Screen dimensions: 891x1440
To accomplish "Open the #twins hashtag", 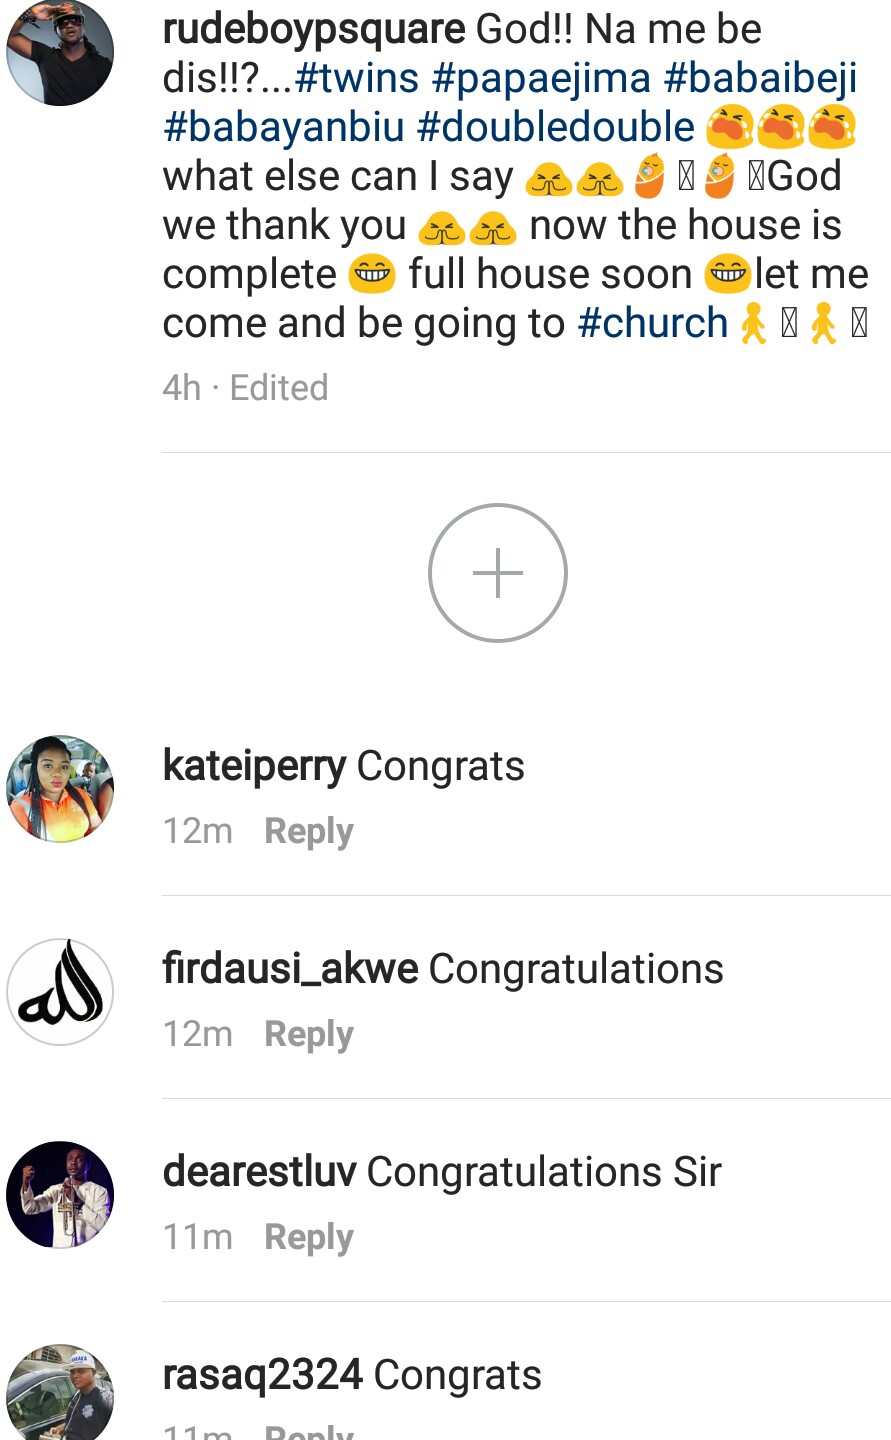I will point(357,78).
